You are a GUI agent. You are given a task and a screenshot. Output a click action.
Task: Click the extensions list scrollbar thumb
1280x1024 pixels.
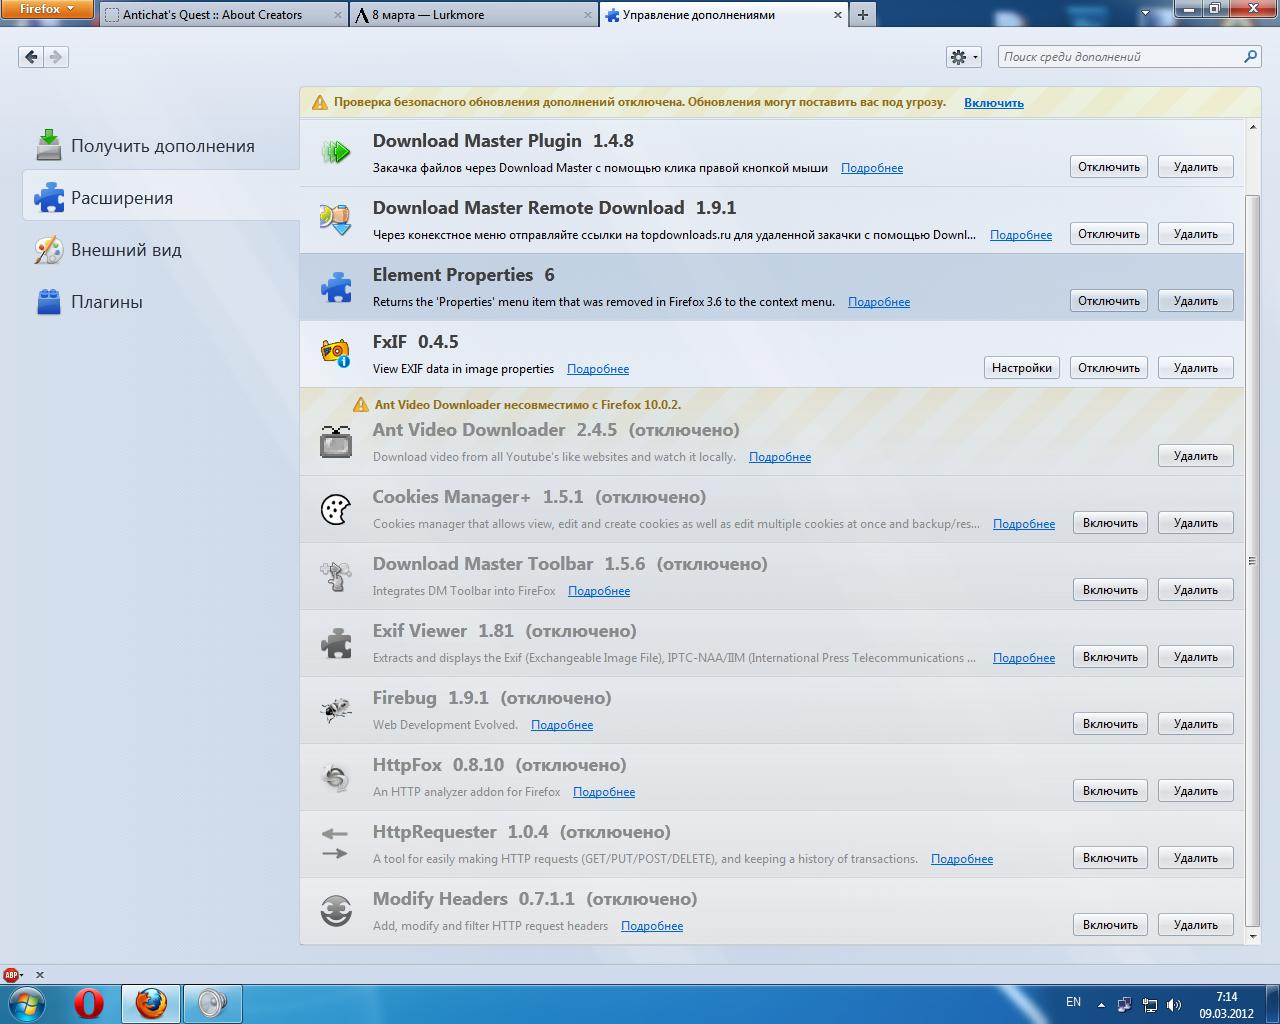click(1253, 560)
